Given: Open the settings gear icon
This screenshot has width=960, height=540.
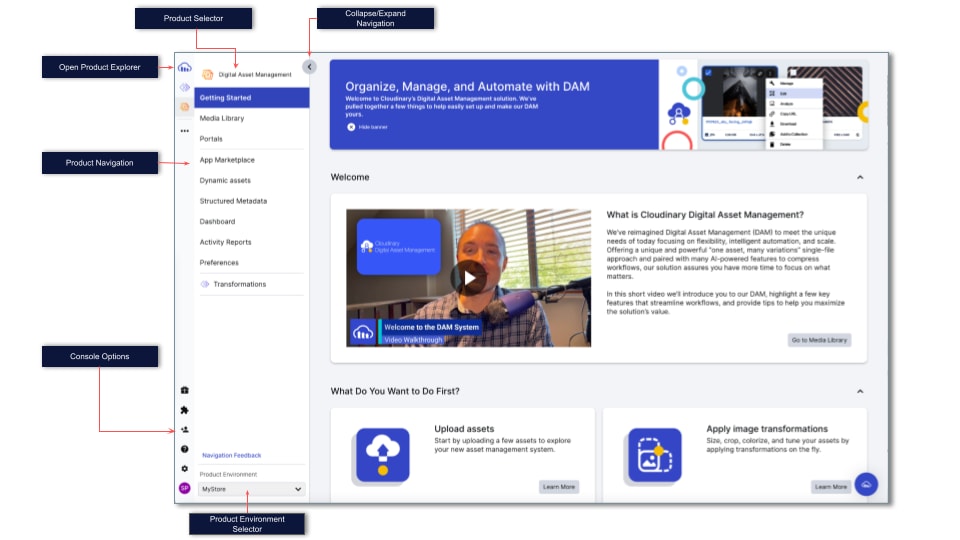Looking at the screenshot, I should pyautogui.click(x=184, y=468).
